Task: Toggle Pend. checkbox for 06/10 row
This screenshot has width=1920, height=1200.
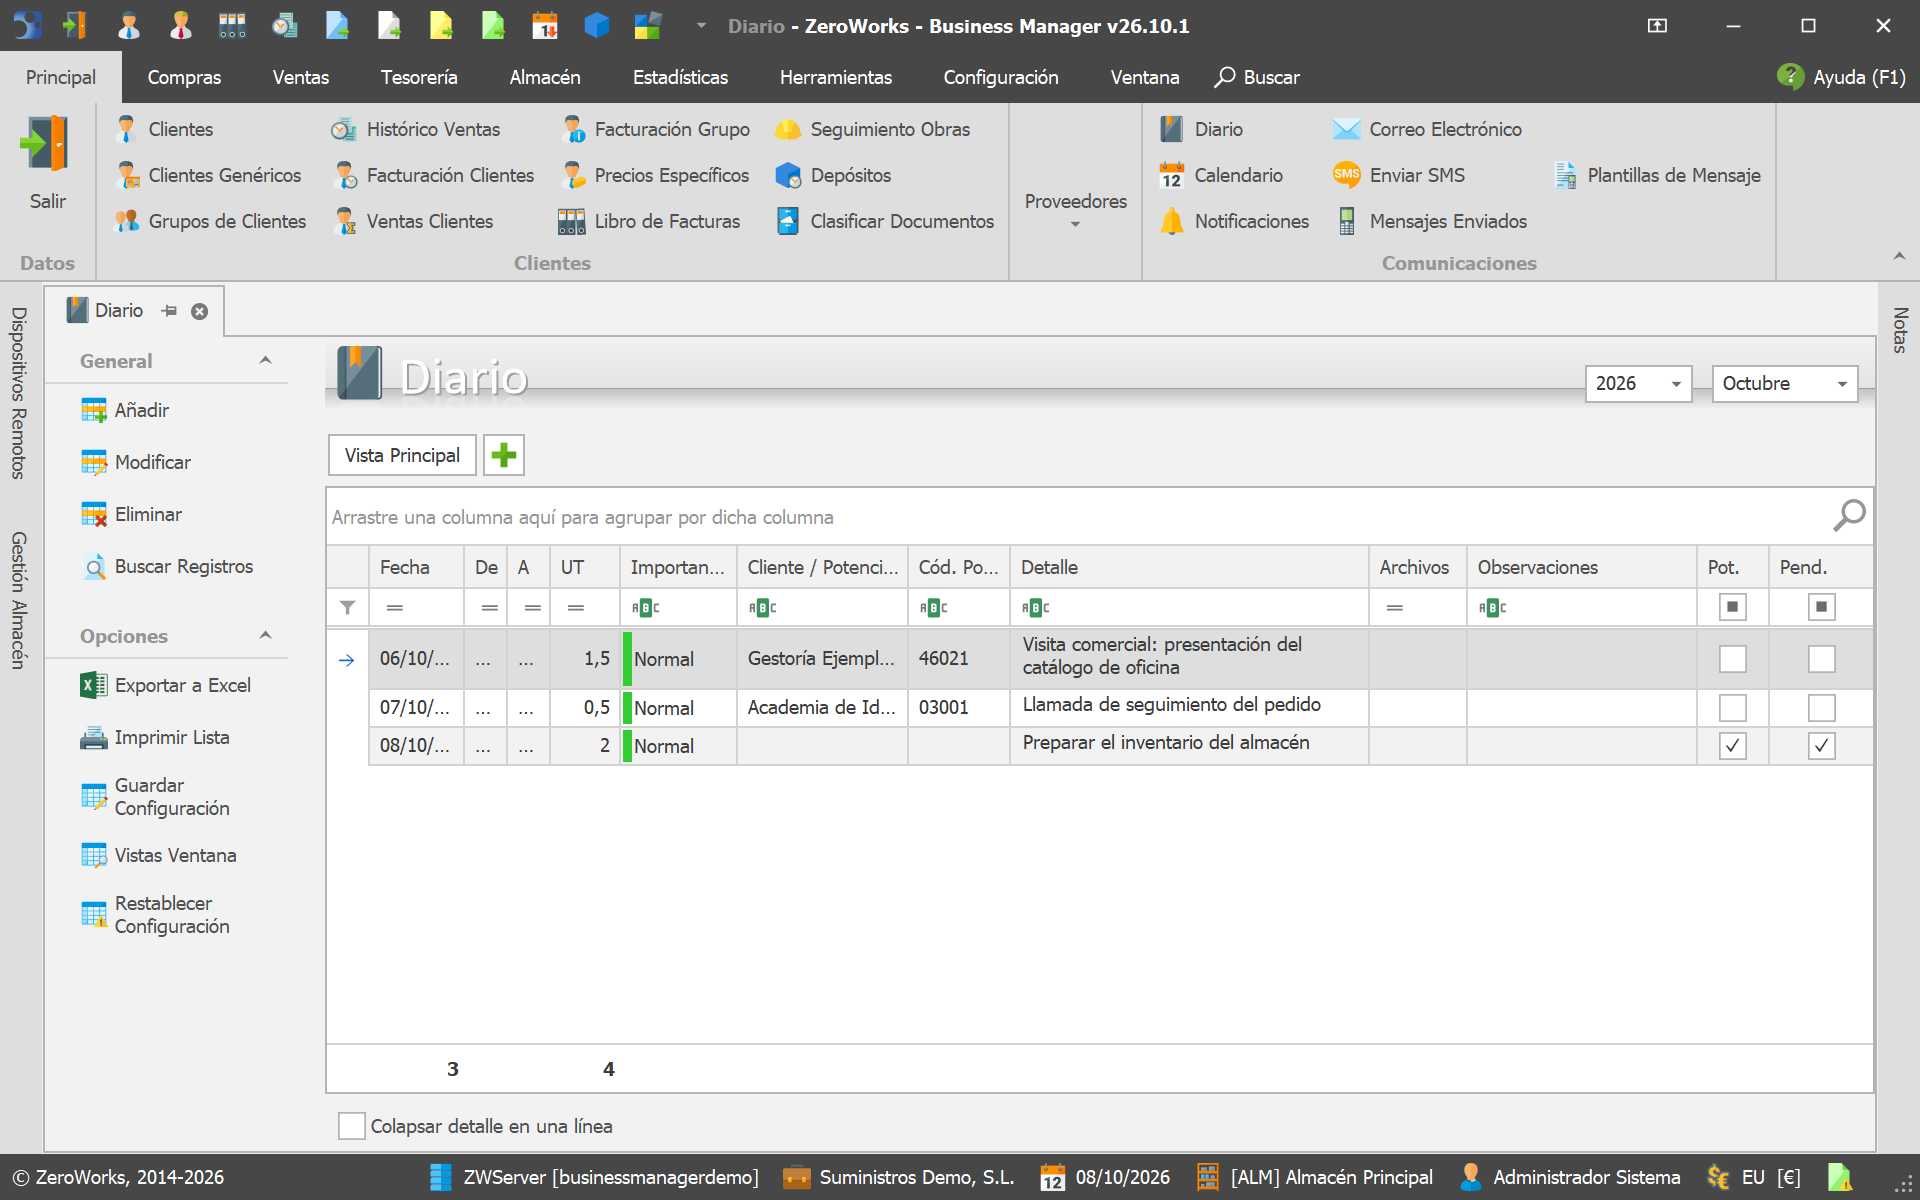Action: [x=1822, y=659]
